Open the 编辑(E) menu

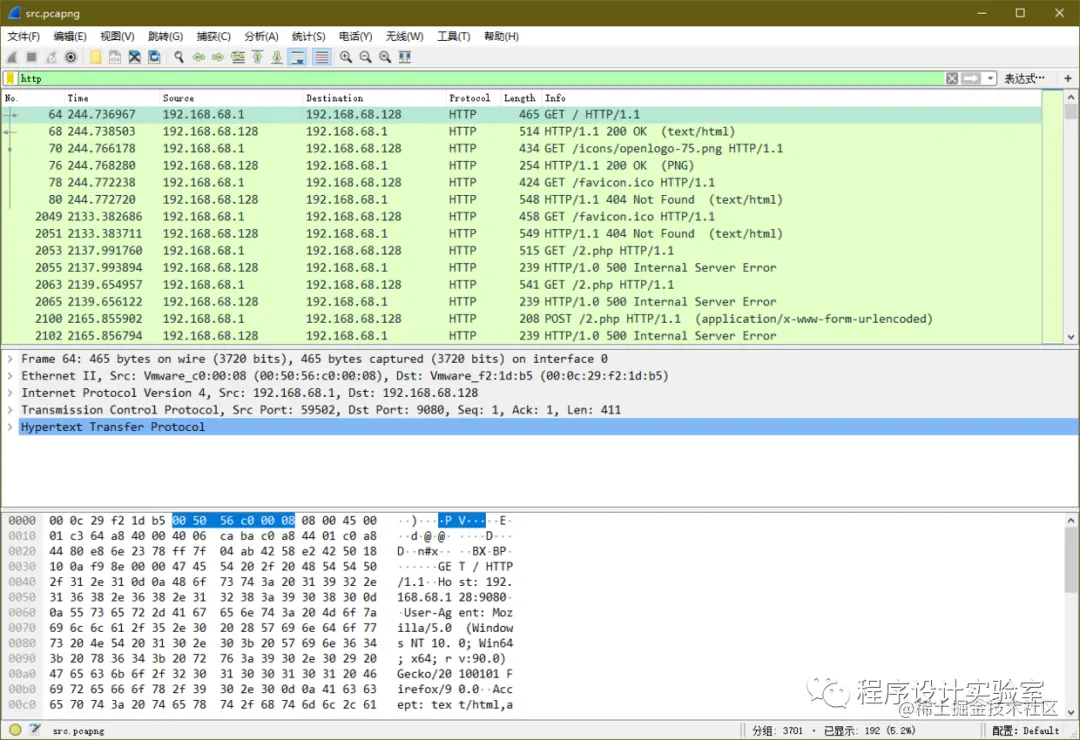point(70,36)
